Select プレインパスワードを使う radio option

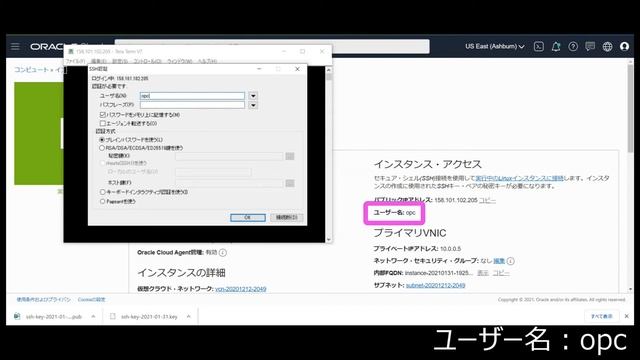102,140
